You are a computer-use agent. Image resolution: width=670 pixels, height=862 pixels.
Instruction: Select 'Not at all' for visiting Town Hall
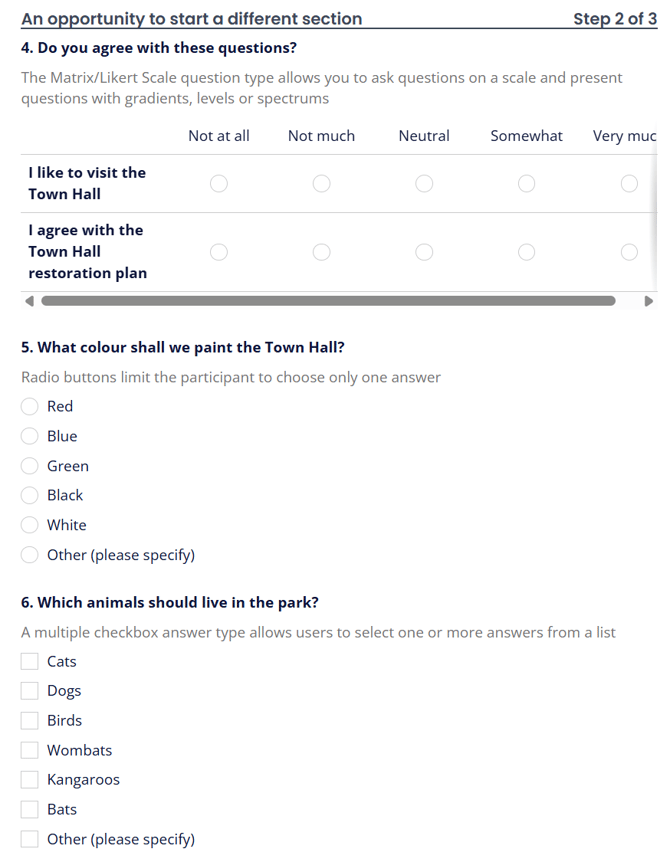tap(219, 184)
